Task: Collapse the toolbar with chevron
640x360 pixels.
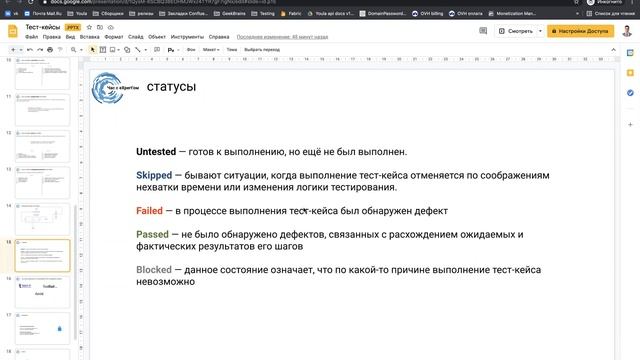Action: [x=613, y=50]
